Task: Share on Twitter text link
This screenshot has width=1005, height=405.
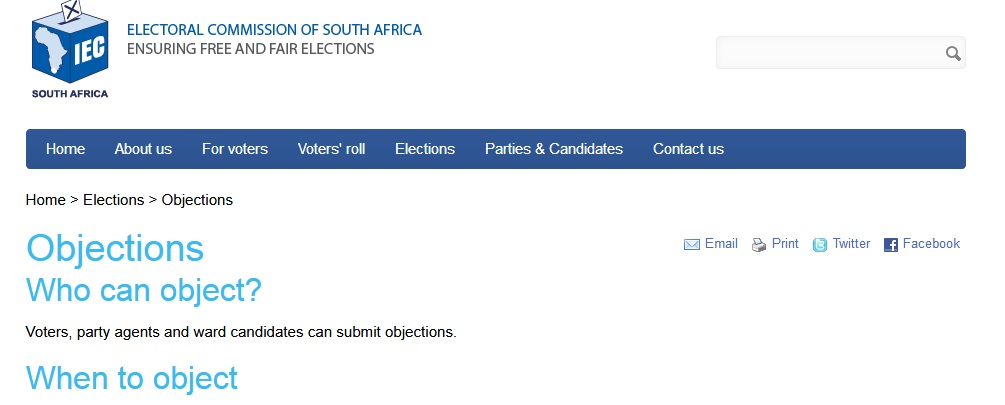Action: coord(851,244)
